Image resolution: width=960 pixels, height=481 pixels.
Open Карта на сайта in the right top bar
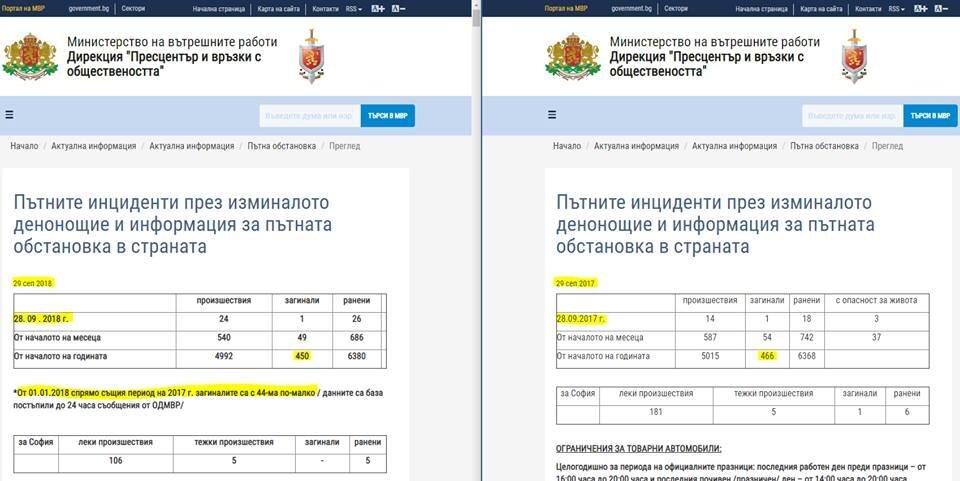[822, 9]
